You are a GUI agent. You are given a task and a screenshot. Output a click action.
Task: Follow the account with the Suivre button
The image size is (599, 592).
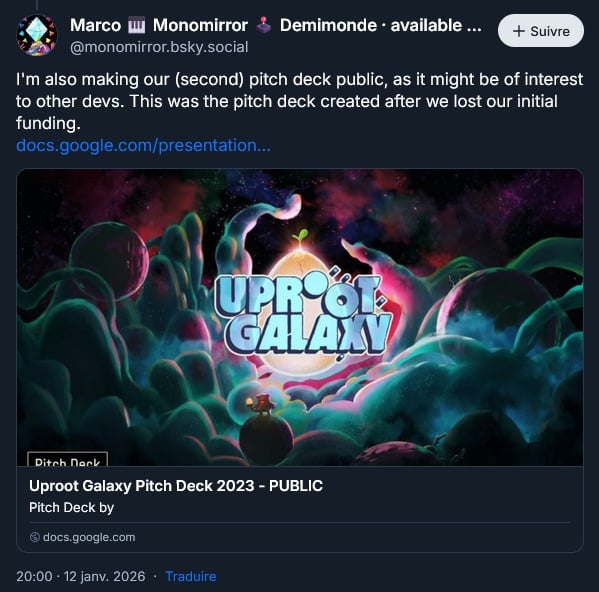tap(541, 31)
